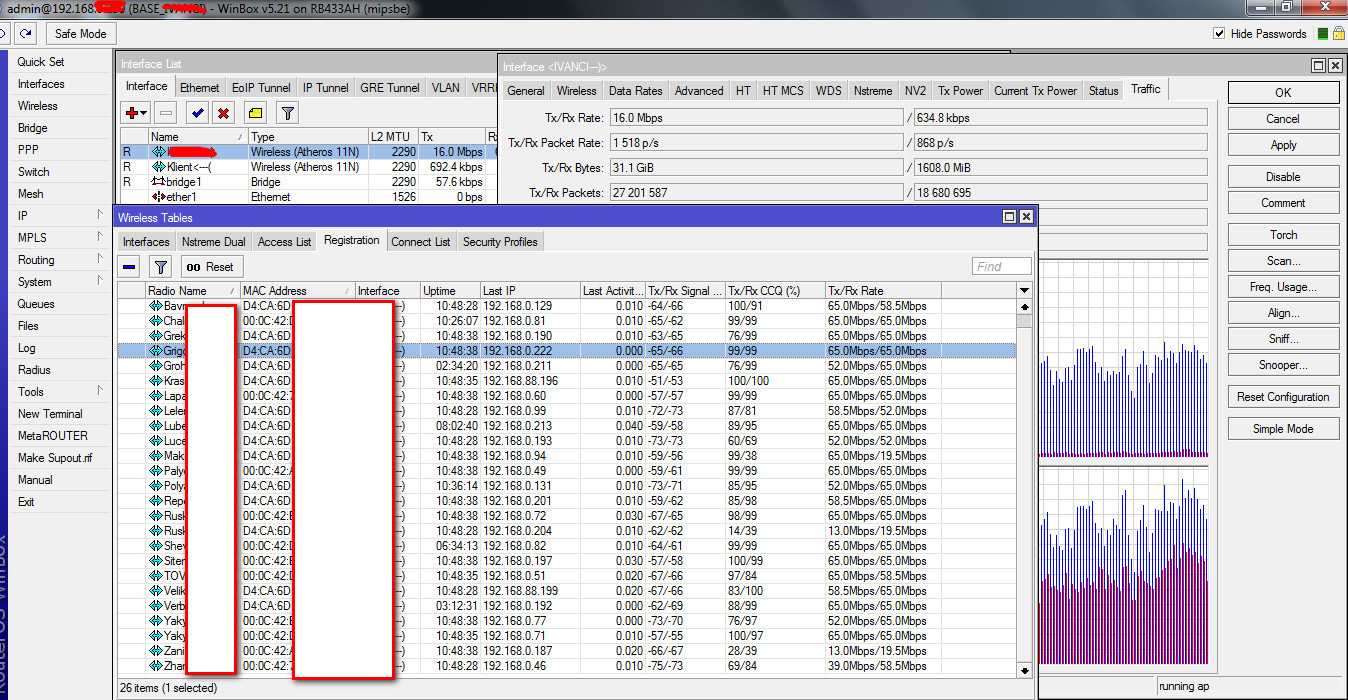Toggle the Hide Passwords checkbox
The height and width of the screenshot is (700, 1348).
coord(1219,33)
